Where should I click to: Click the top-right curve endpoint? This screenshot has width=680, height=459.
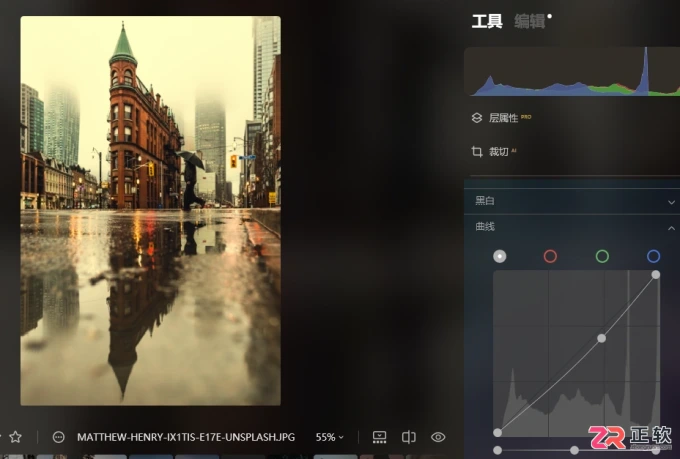(x=656, y=275)
